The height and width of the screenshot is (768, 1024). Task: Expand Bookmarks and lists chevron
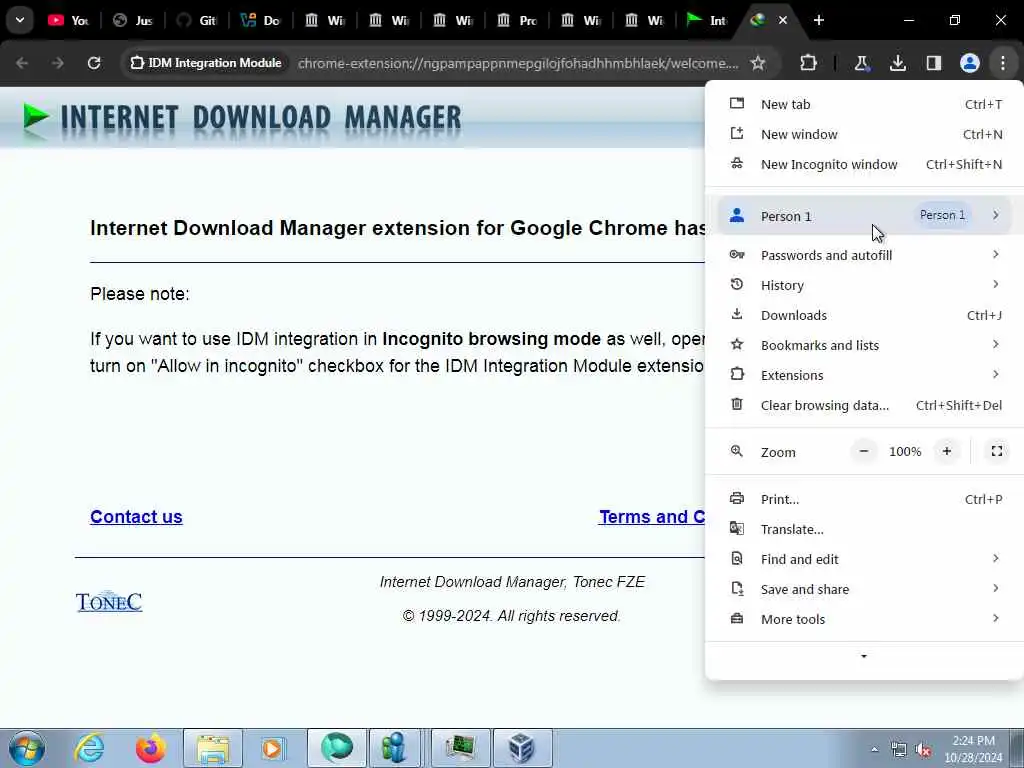tap(995, 345)
